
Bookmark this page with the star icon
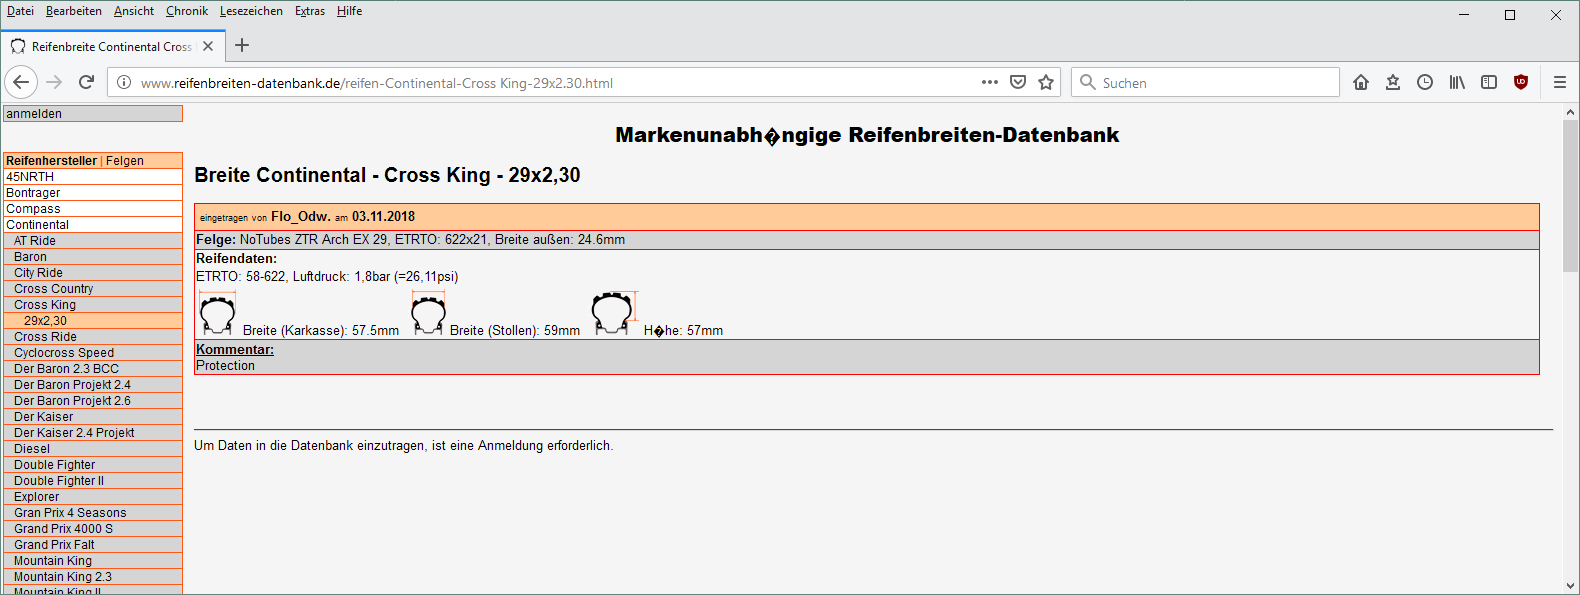click(1046, 82)
